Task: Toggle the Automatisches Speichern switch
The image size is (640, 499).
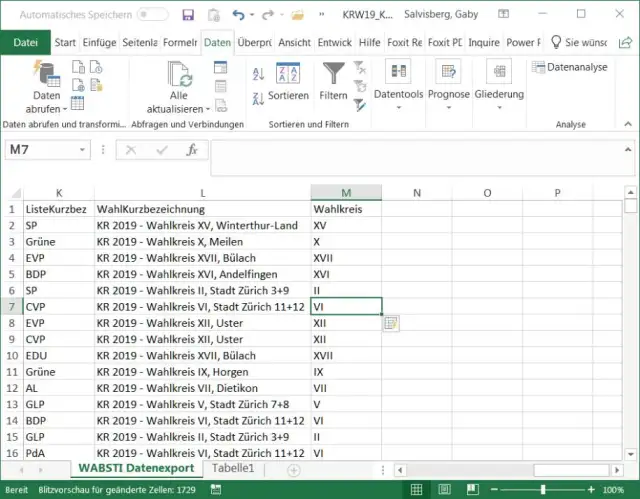Action: click(152, 15)
